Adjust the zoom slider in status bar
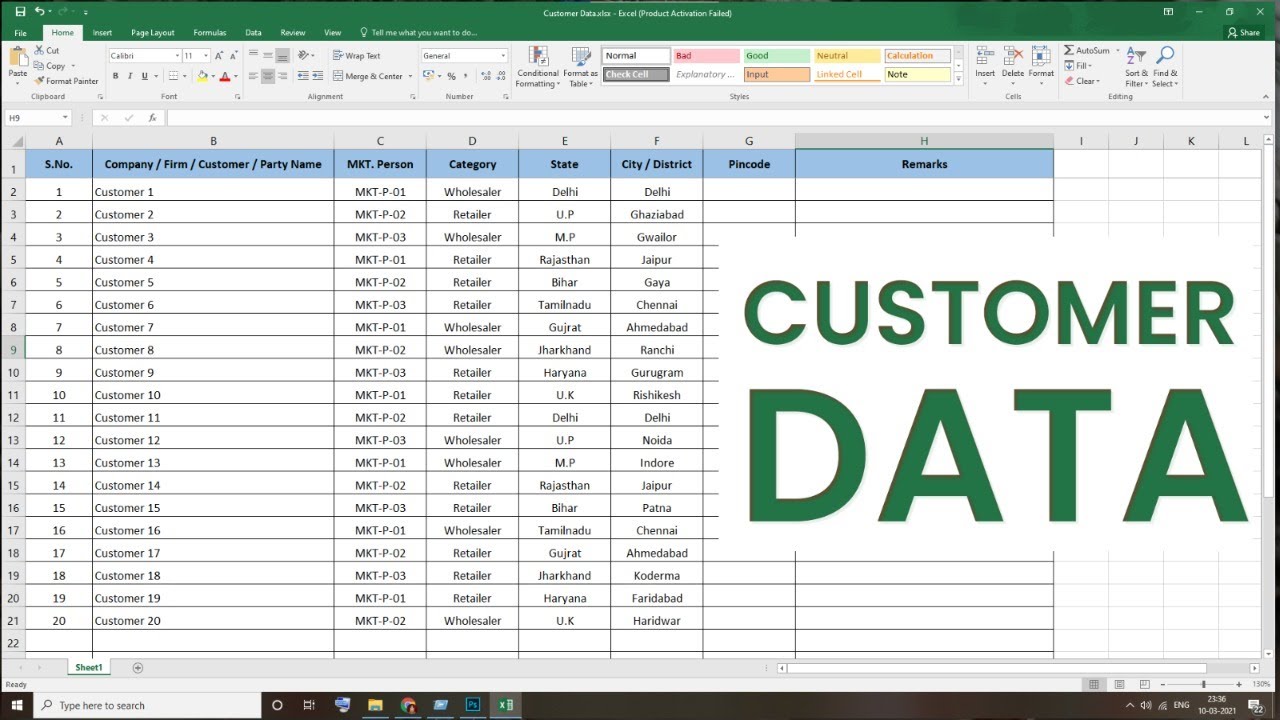This screenshot has width=1280, height=720. 1204,684
